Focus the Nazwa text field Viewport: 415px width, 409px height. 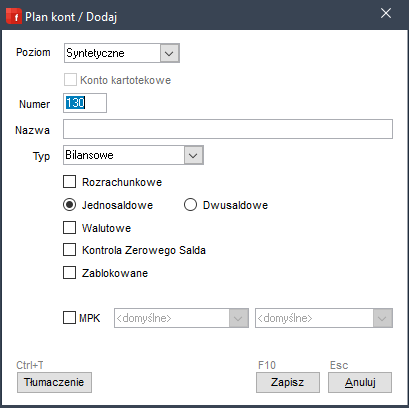tap(228, 129)
